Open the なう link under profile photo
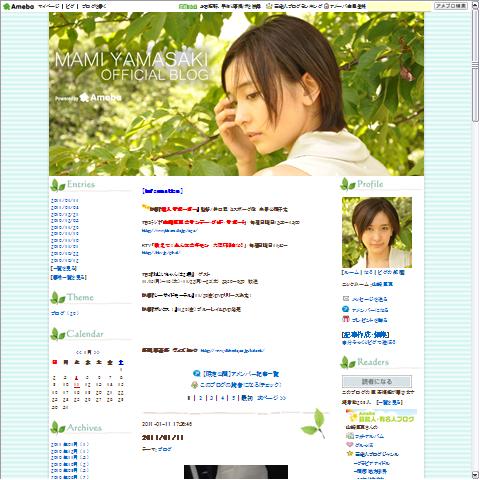Image resolution: width=480 pixels, height=480 pixels. coord(368,272)
